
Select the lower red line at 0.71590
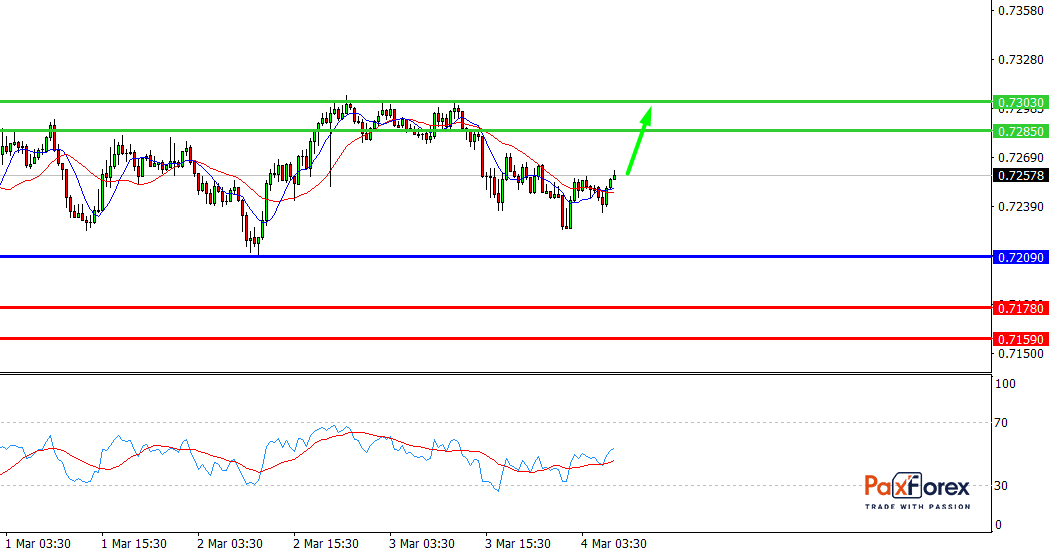[495, 339]
